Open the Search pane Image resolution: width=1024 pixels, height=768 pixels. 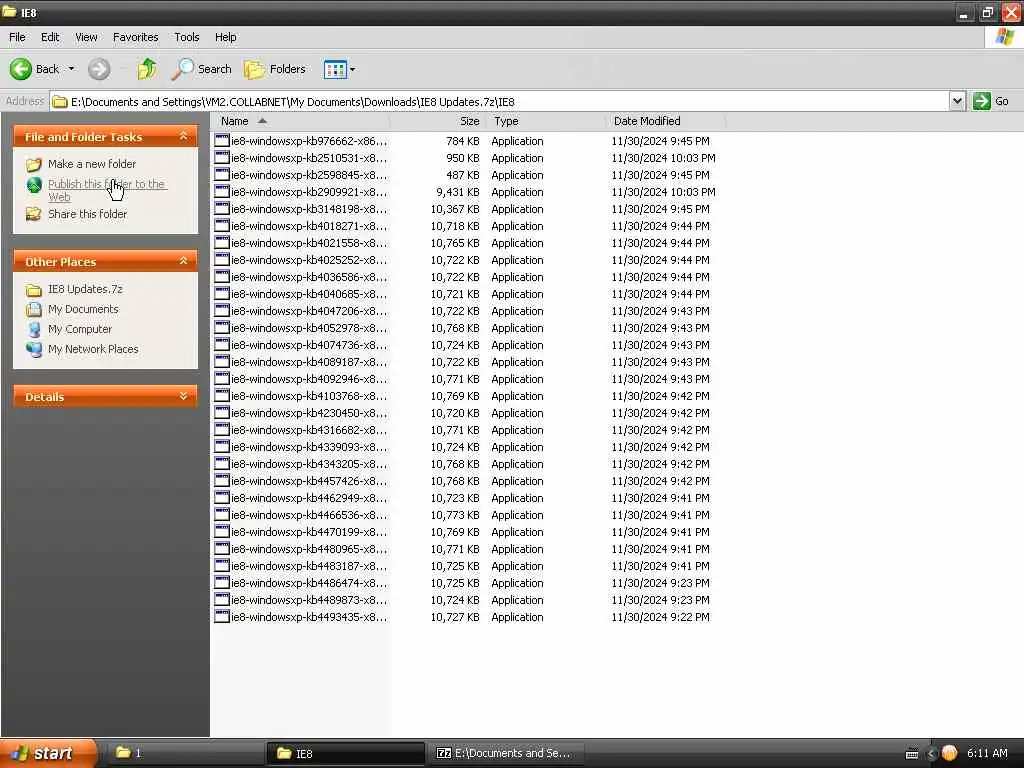point(201,69)
